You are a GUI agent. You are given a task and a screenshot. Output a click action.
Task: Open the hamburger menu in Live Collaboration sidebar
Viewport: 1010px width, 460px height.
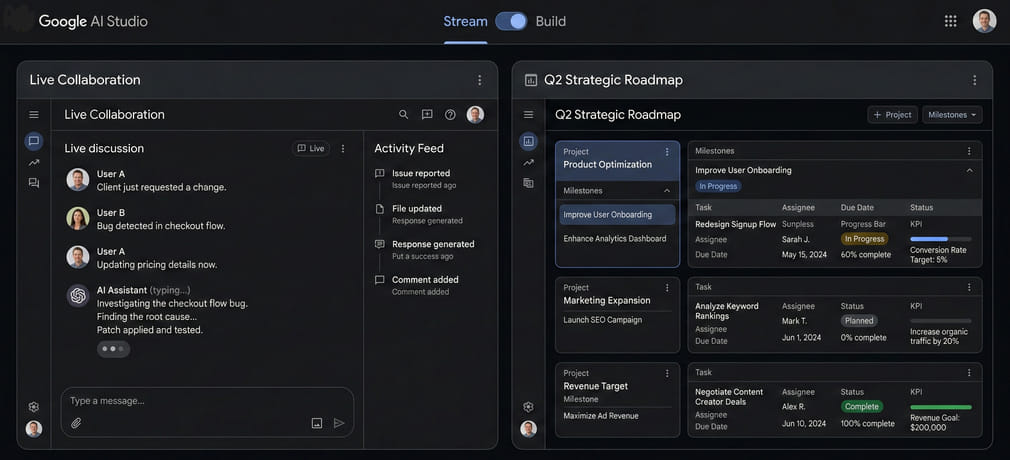[x=34, y=115]
